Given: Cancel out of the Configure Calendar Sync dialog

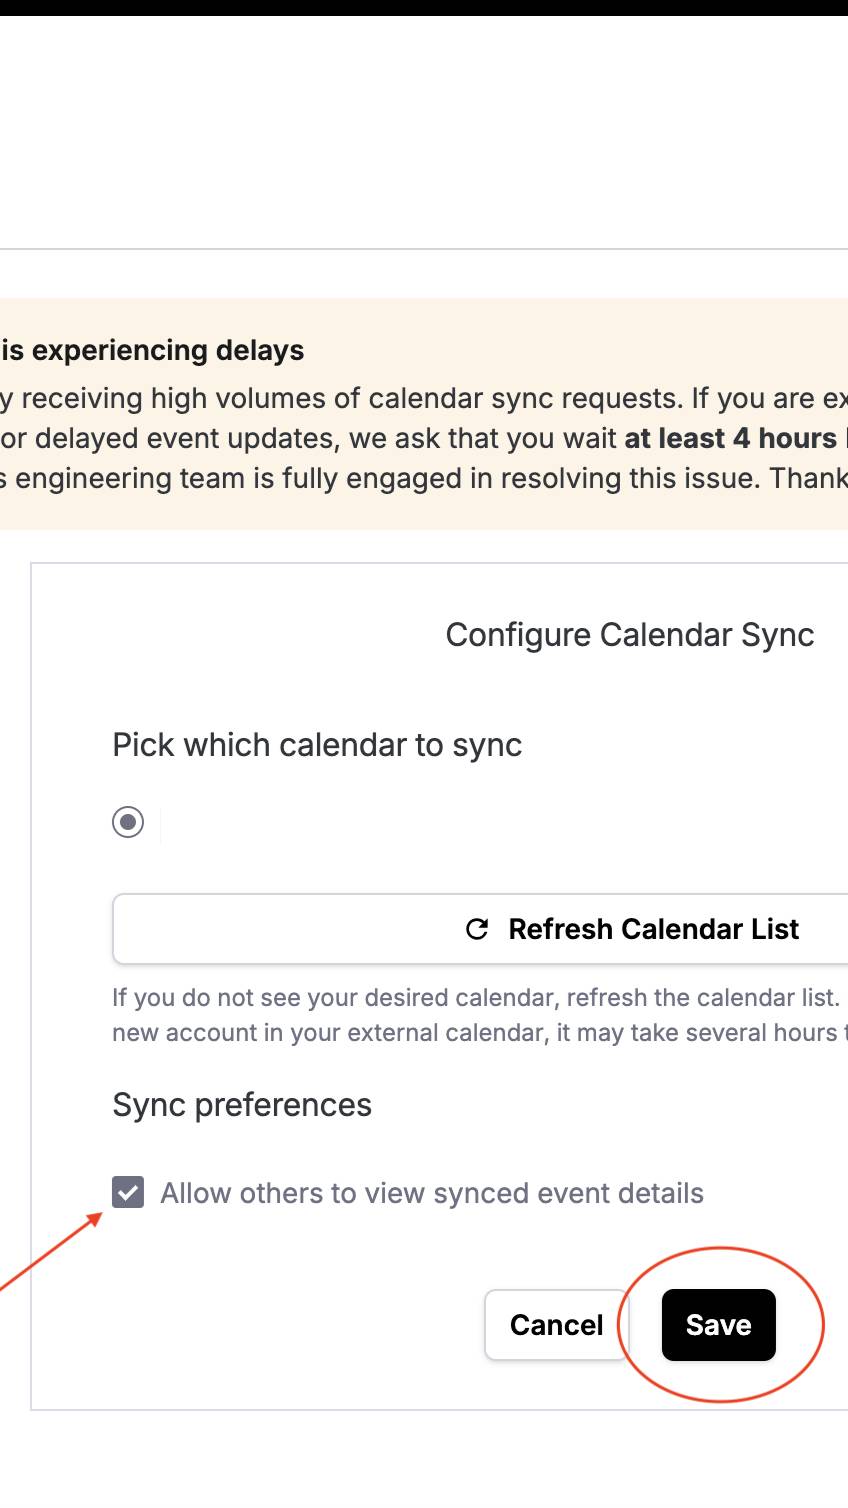Looking at the screenshot, I should (x=556, y=1324).
